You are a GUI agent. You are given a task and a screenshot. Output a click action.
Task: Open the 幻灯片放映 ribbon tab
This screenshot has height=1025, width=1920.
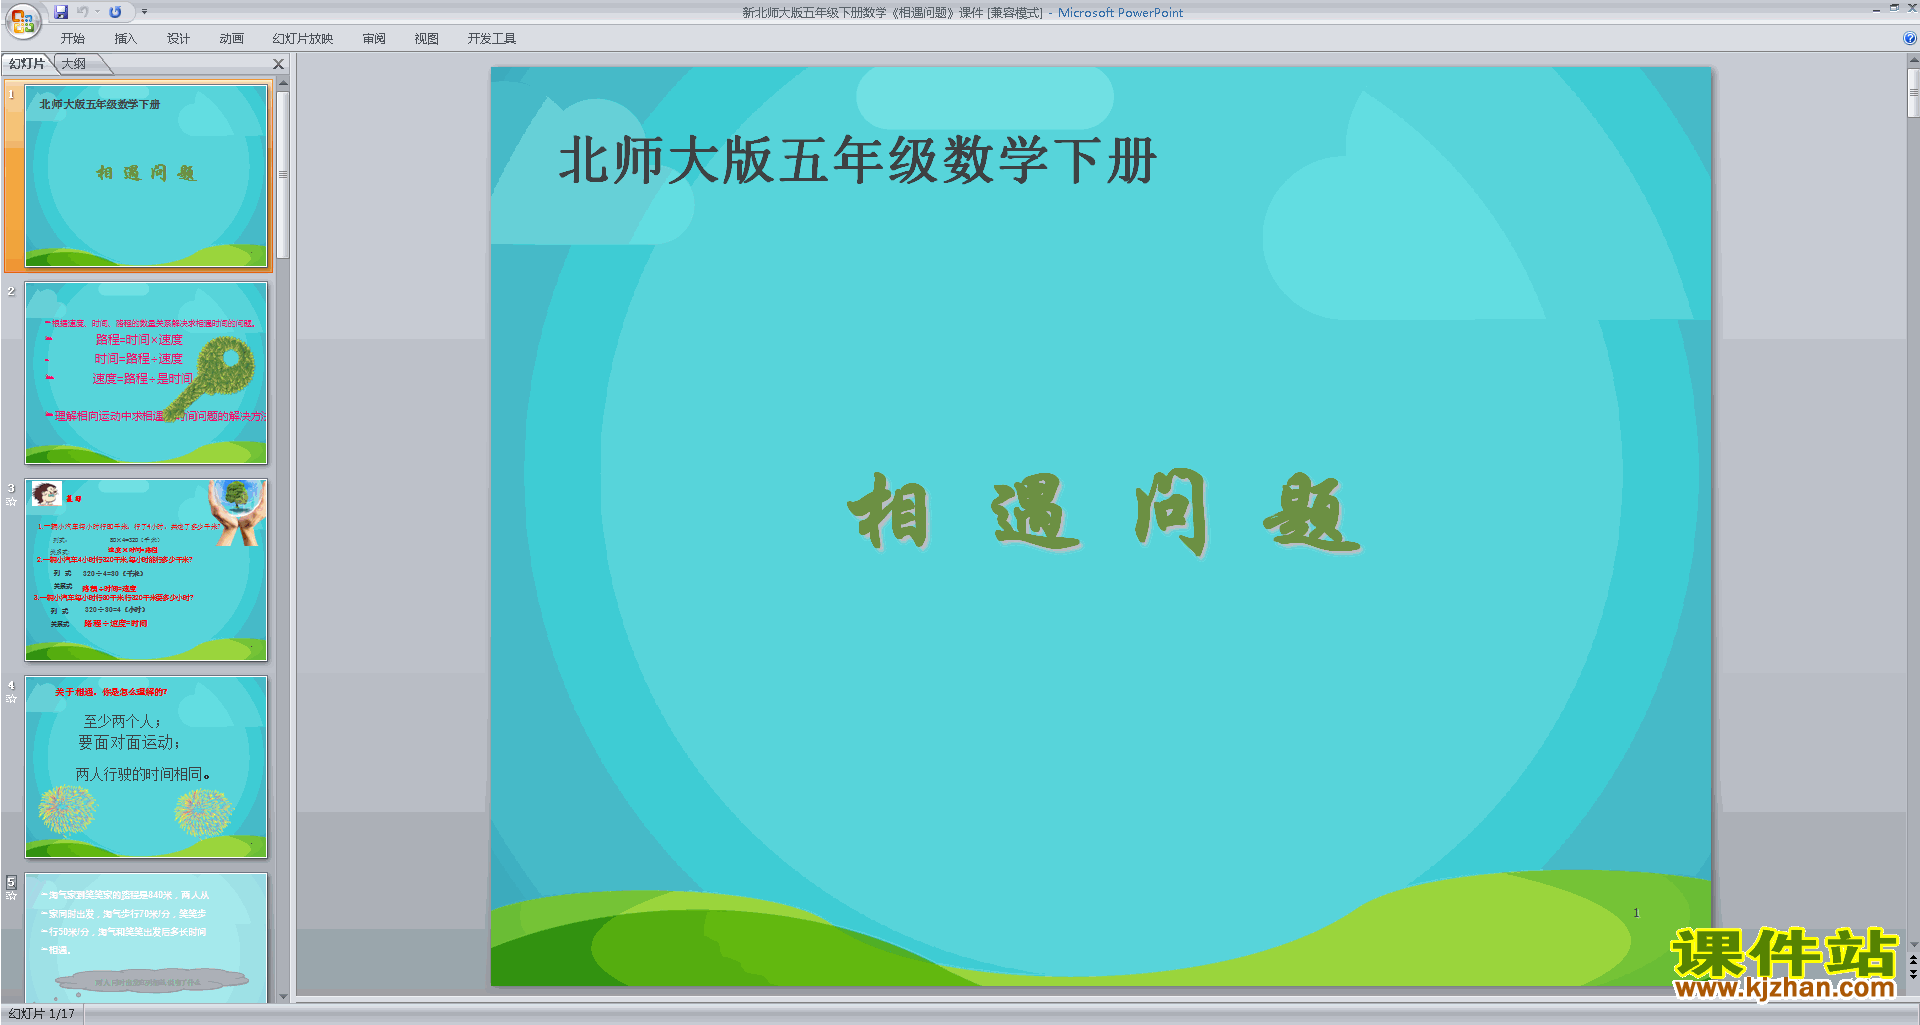click(303, 39)
